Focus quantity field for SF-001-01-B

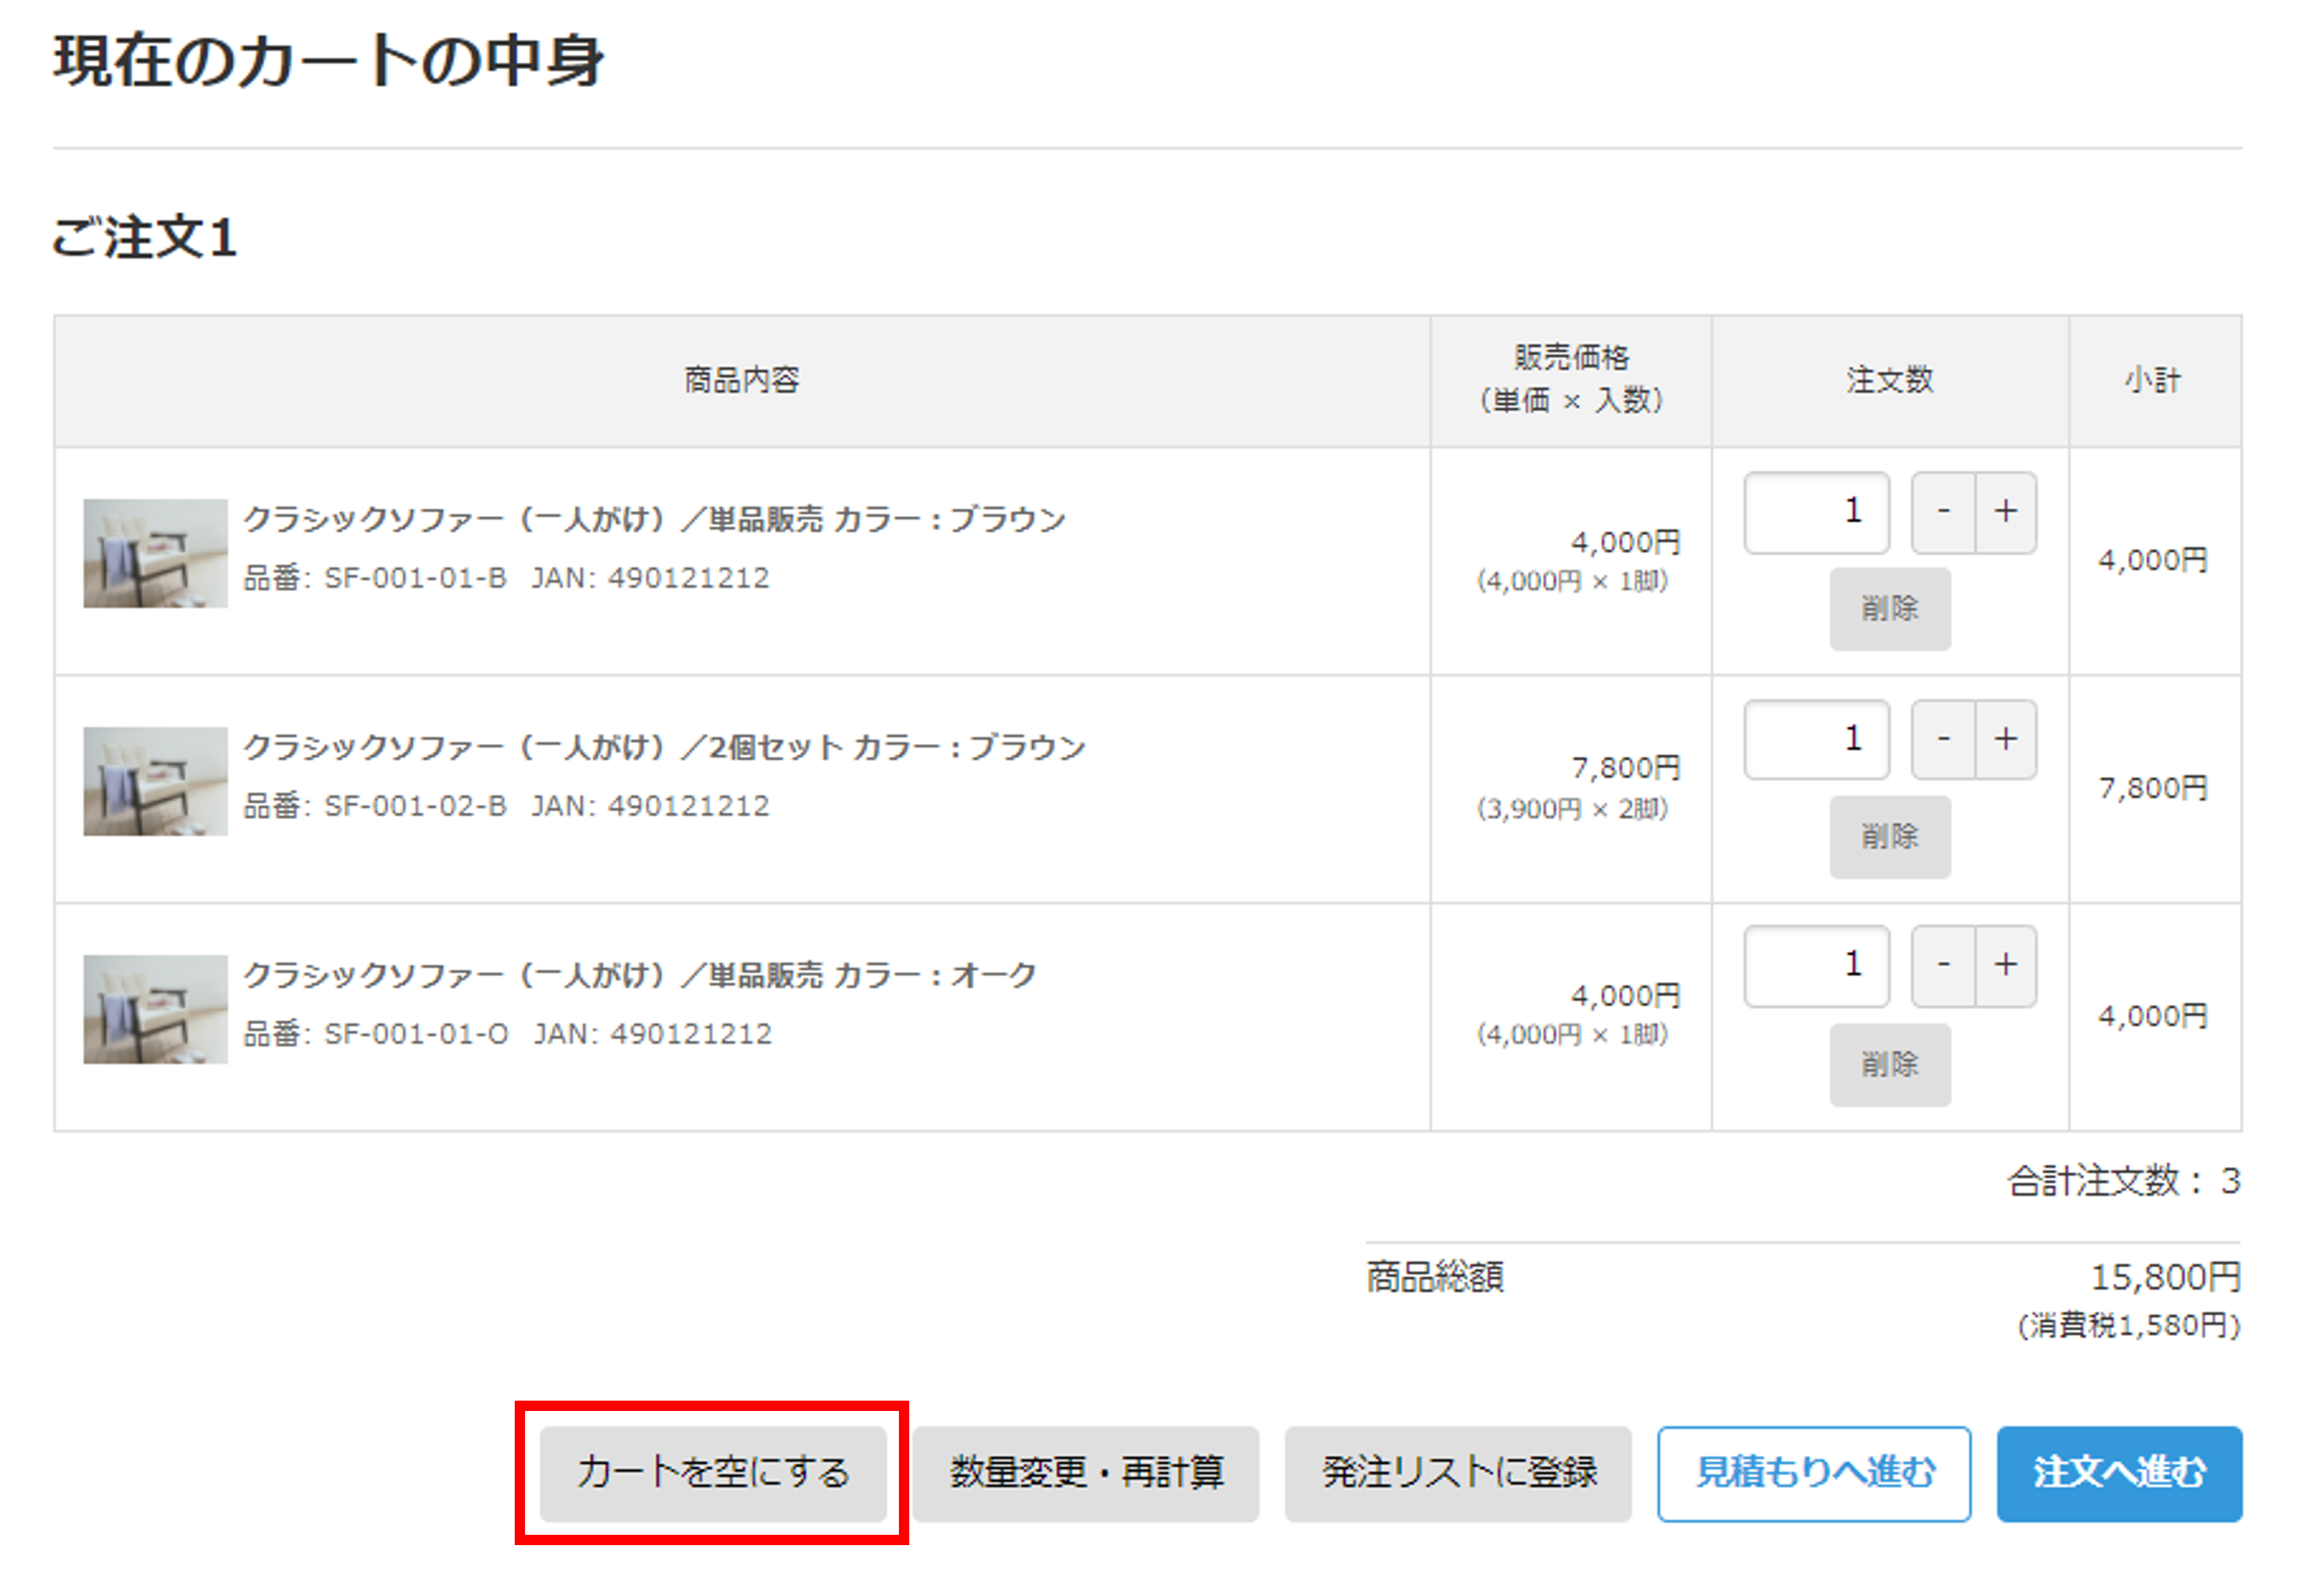[x=1817, y=512]
